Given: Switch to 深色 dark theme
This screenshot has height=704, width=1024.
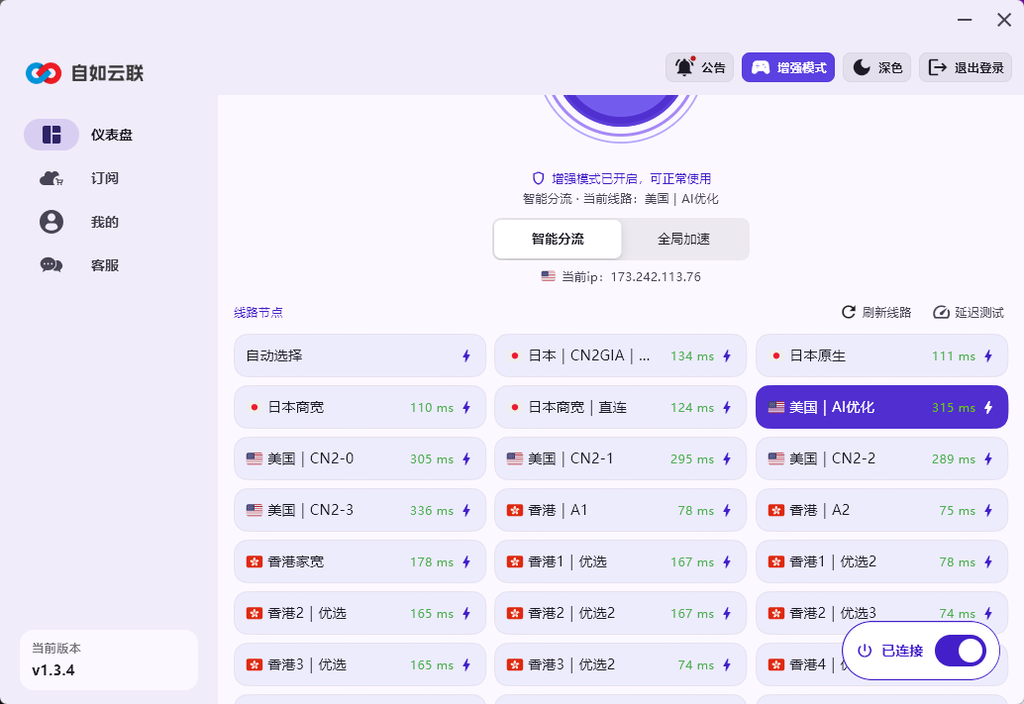Looking at the screenshot, I should (x=877, y=67).
